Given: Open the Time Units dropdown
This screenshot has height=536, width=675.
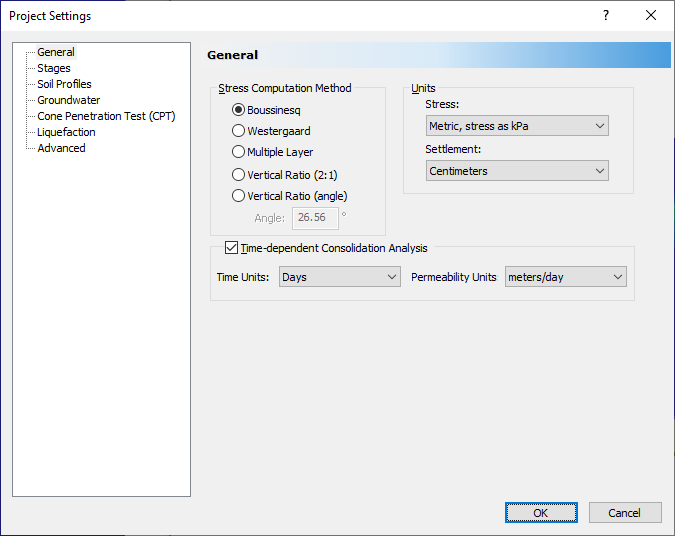Looking at the screenshot, I should tap(340, 277).
